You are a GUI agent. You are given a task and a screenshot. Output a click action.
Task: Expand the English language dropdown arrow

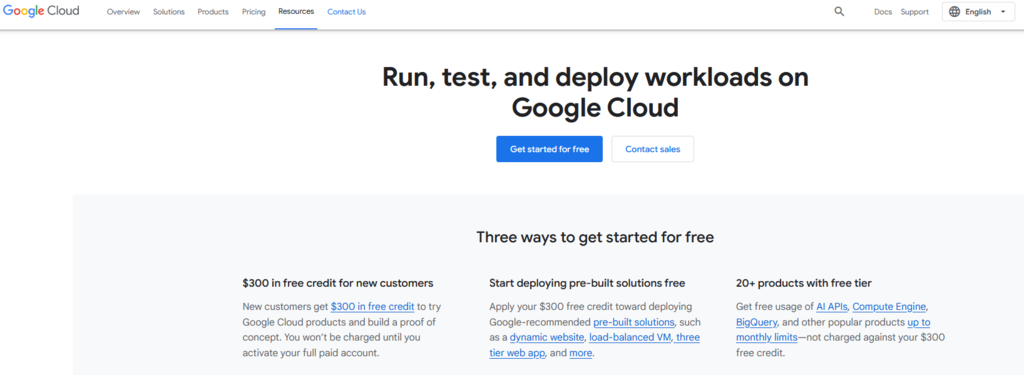click(x=1003, y=12)
